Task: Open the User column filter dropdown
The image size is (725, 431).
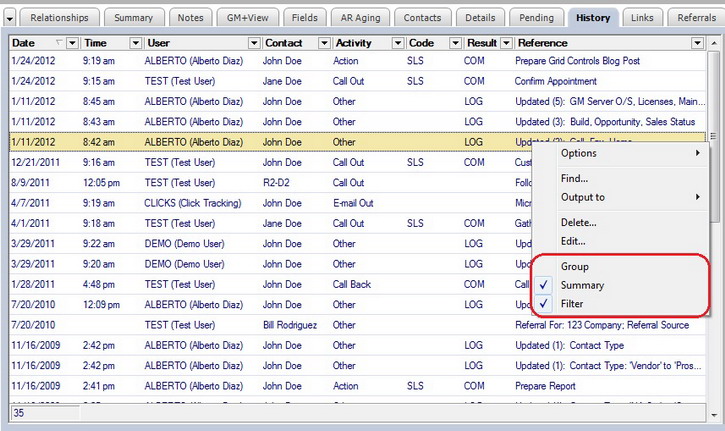Action: pos(253,43)
